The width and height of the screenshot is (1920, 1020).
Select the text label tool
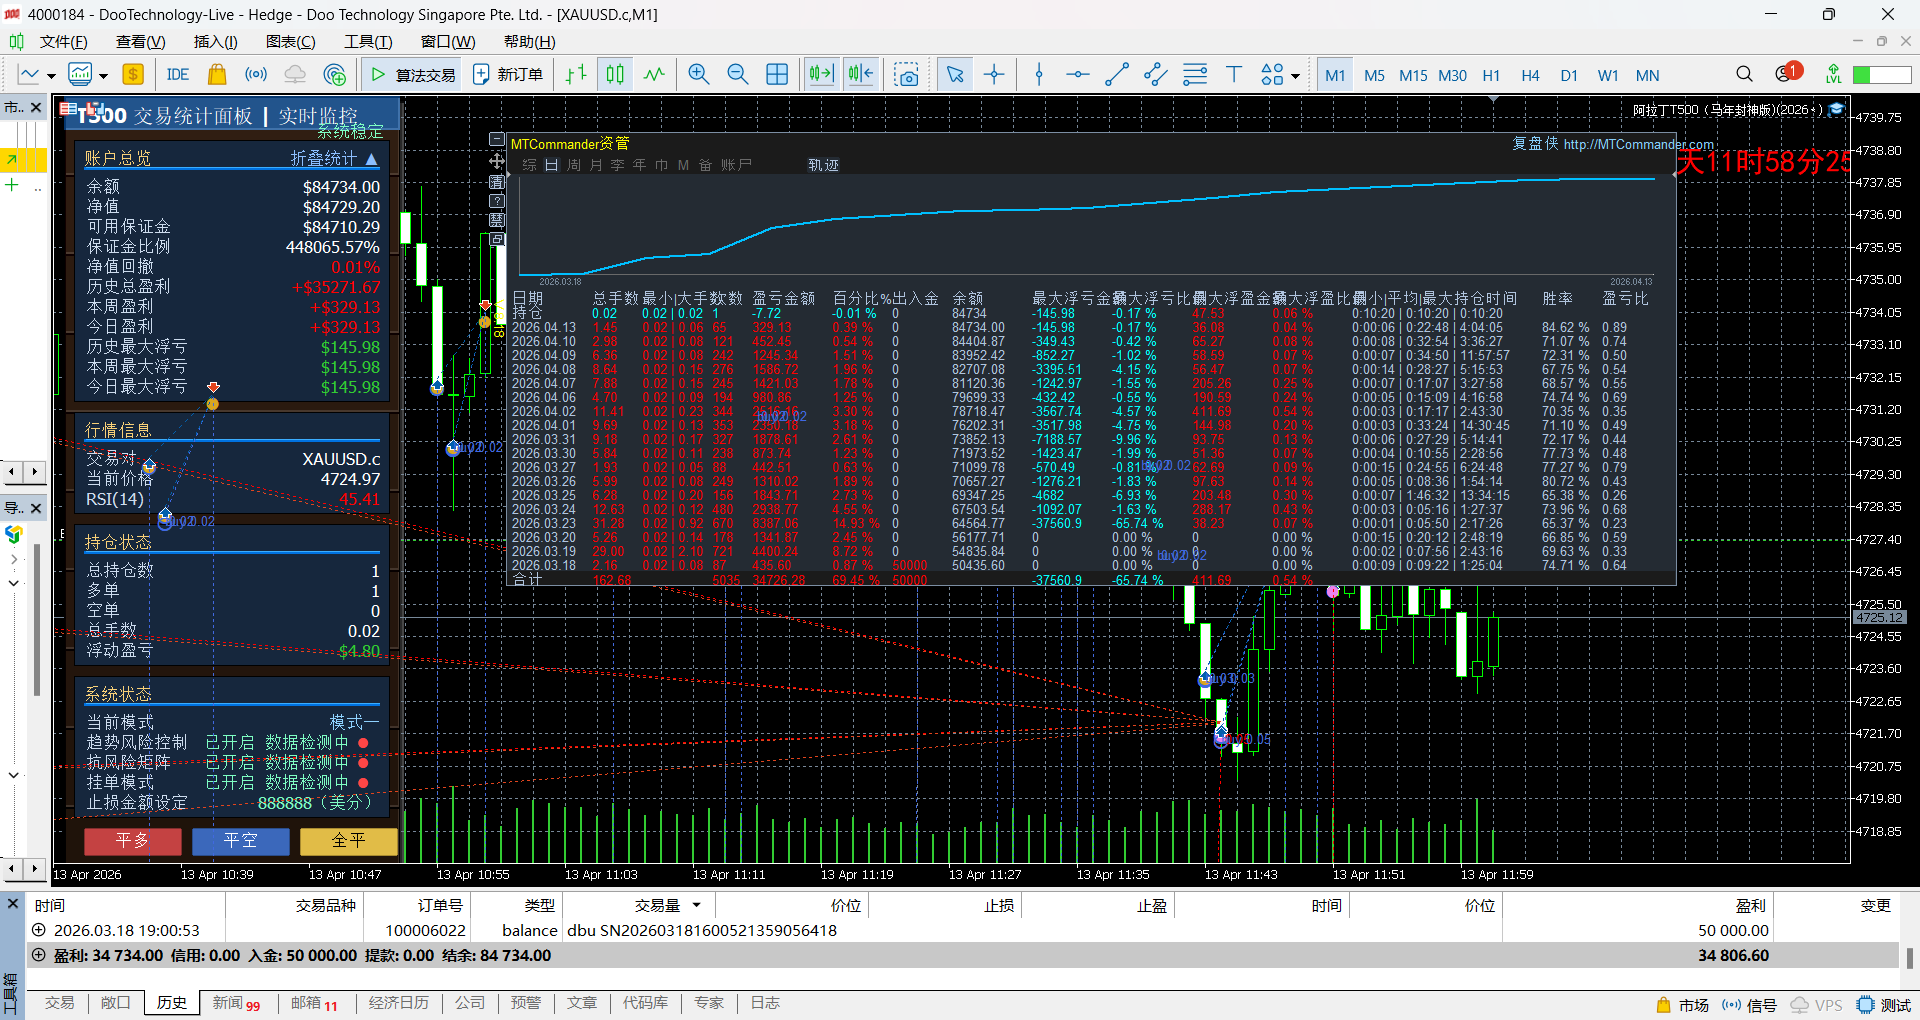click(1233, 75)
